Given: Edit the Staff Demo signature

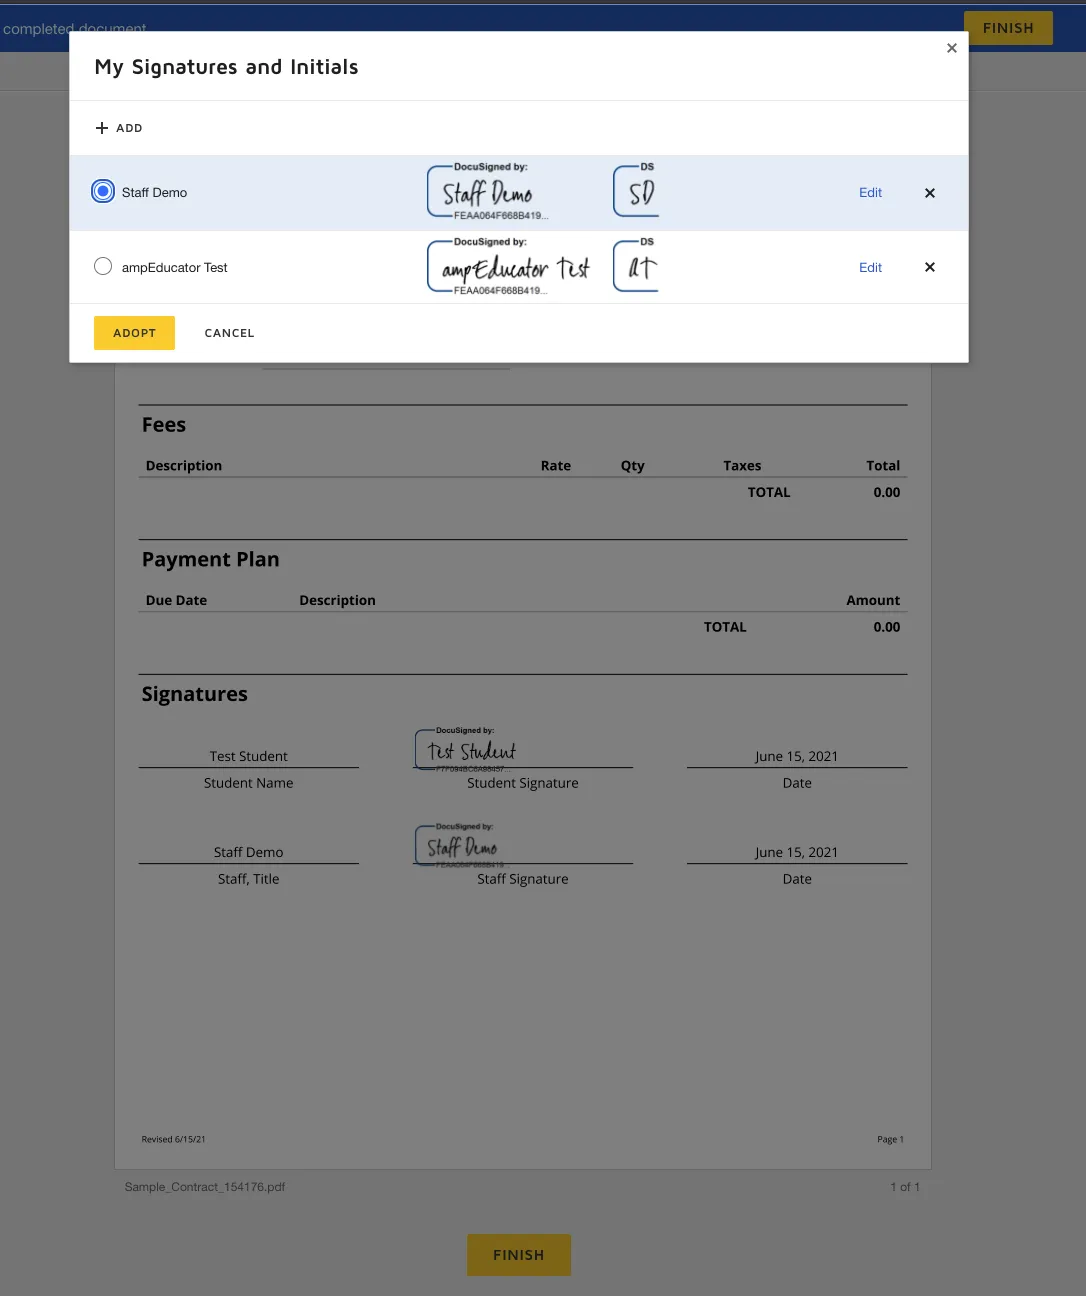Looking at the screenshot, I should click(870, 193).
